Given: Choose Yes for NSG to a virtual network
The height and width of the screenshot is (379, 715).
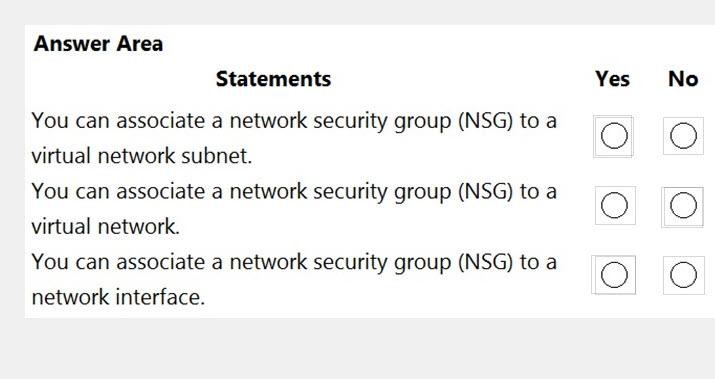Looking at the screenshot, I should [x=614, y=205].
